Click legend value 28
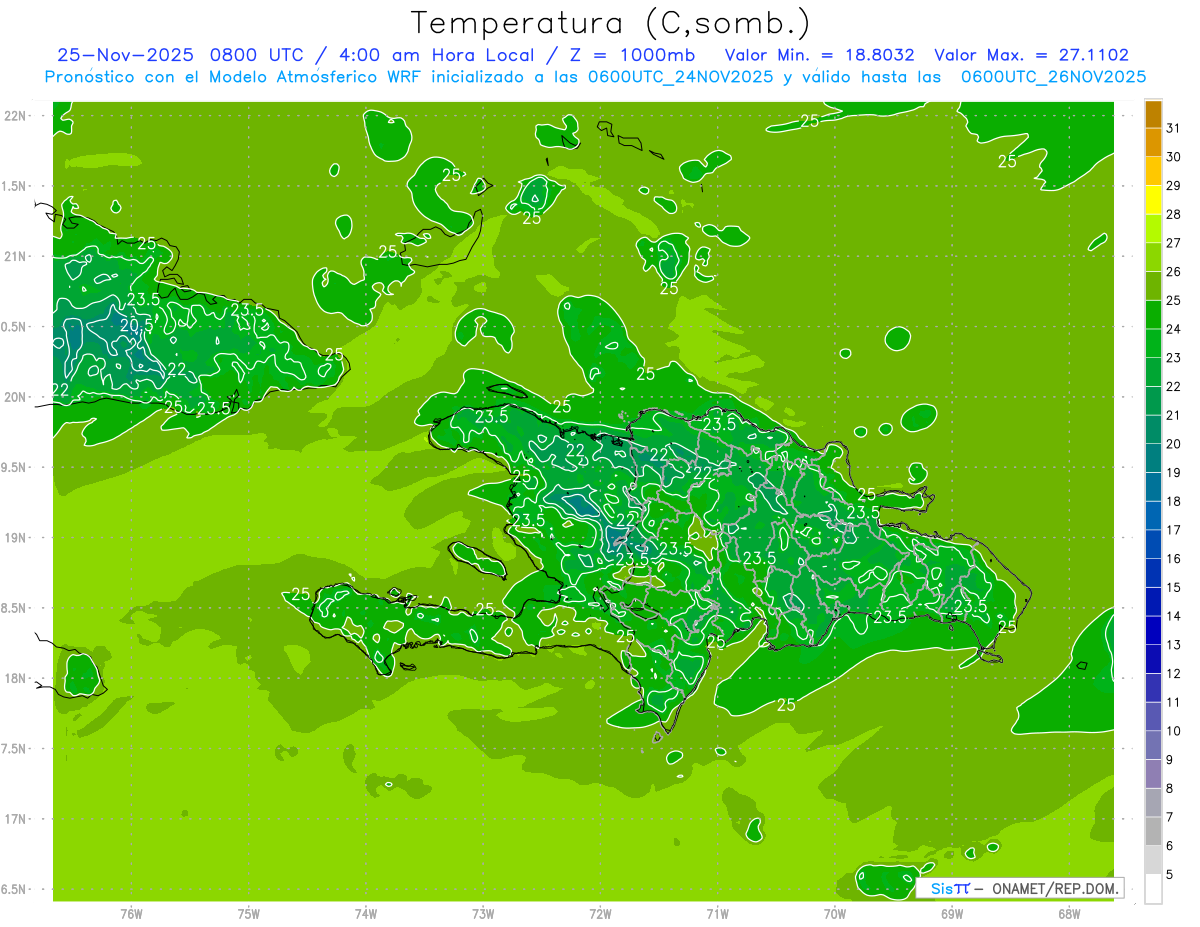Viewport: 1200px width, 927px height. [x=1173, y=214]
